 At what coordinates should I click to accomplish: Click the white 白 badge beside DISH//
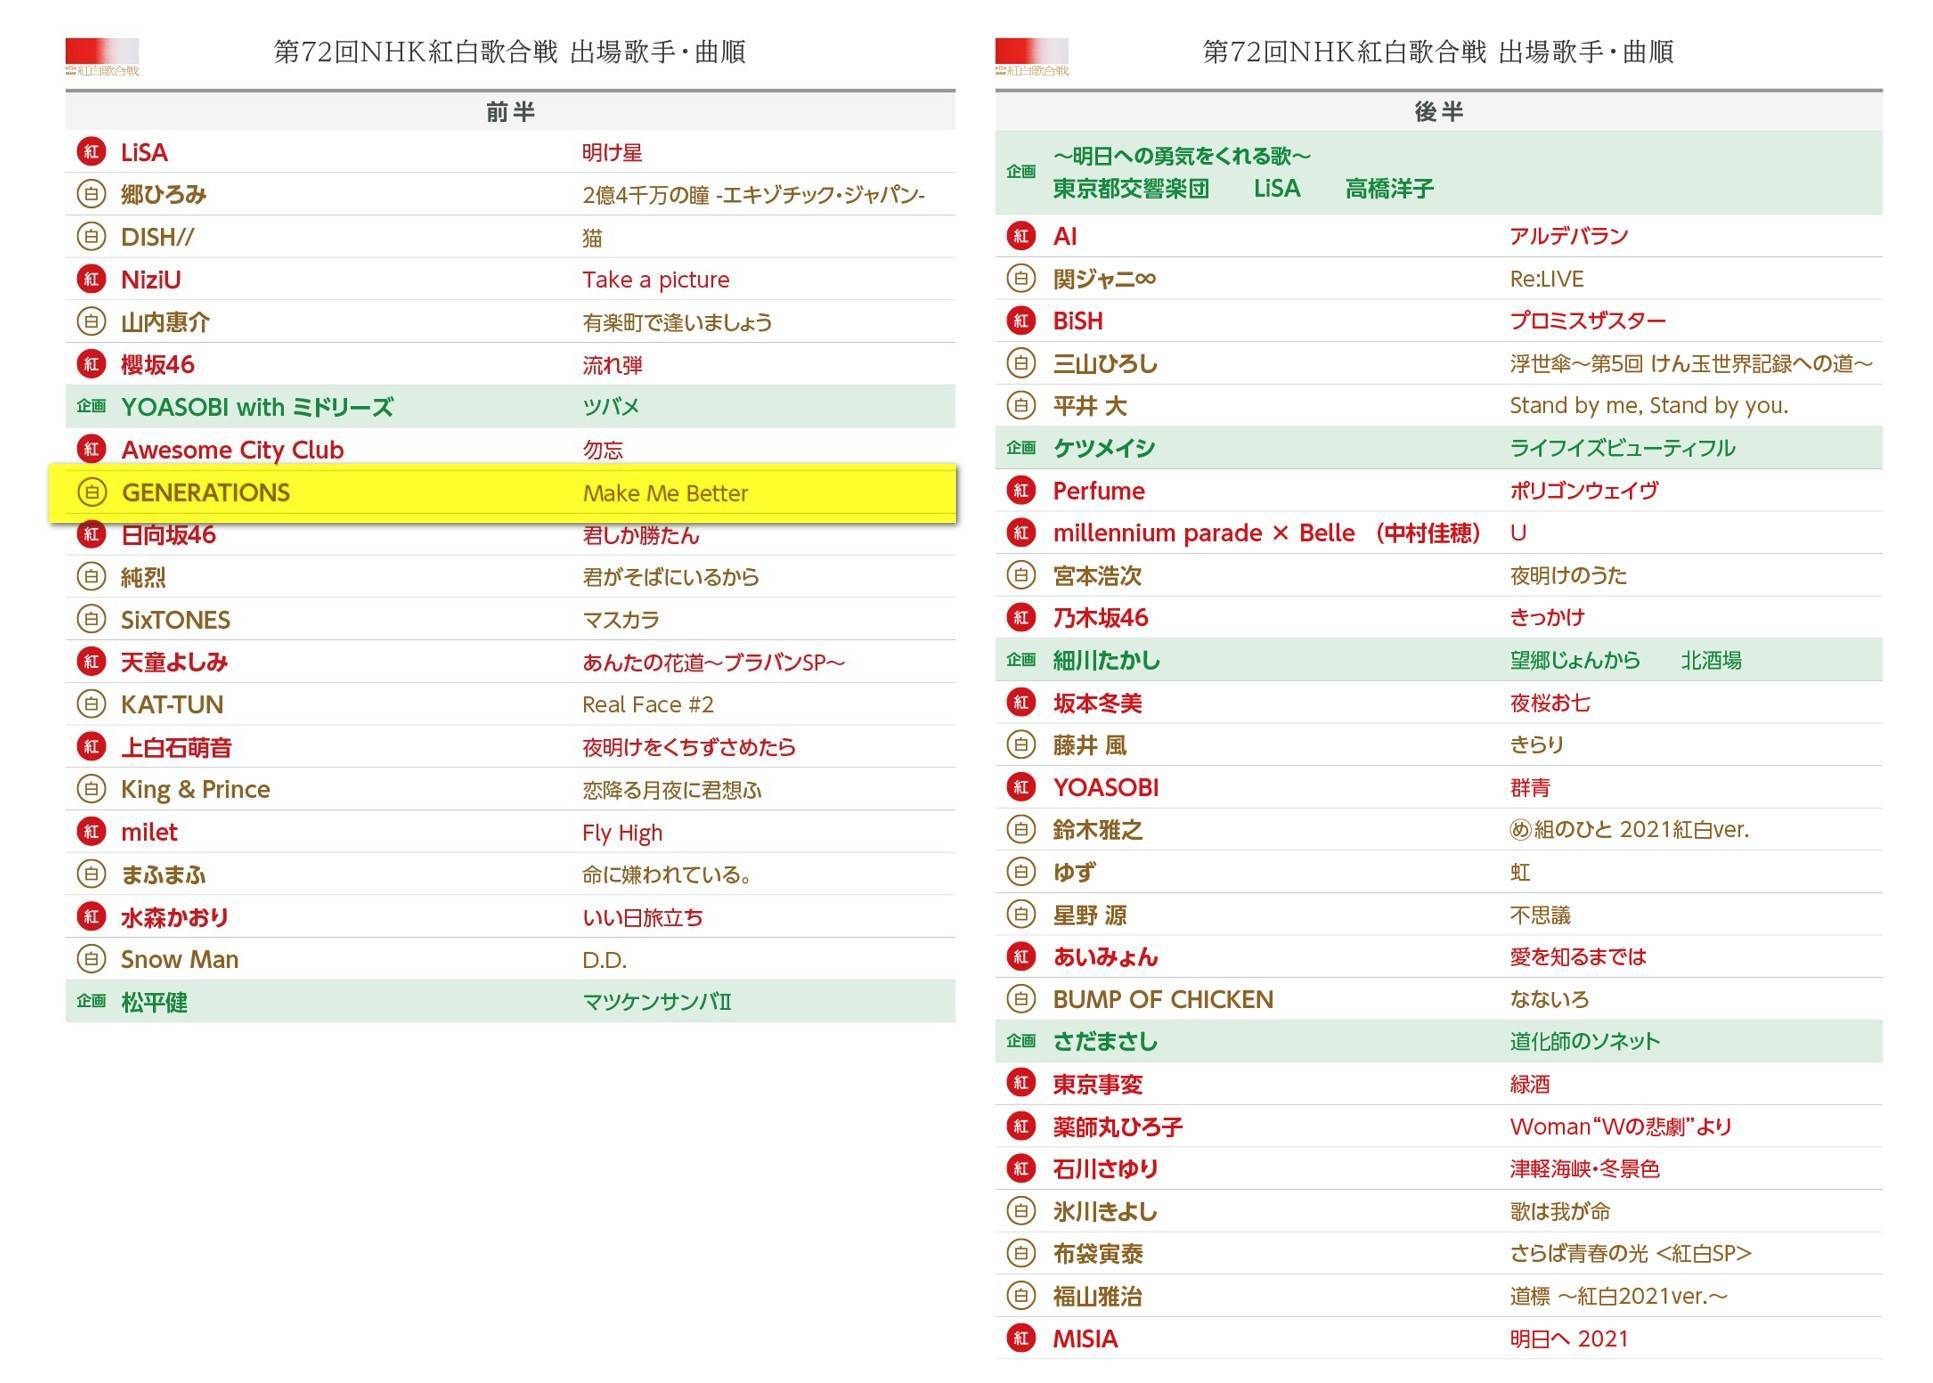91,237
